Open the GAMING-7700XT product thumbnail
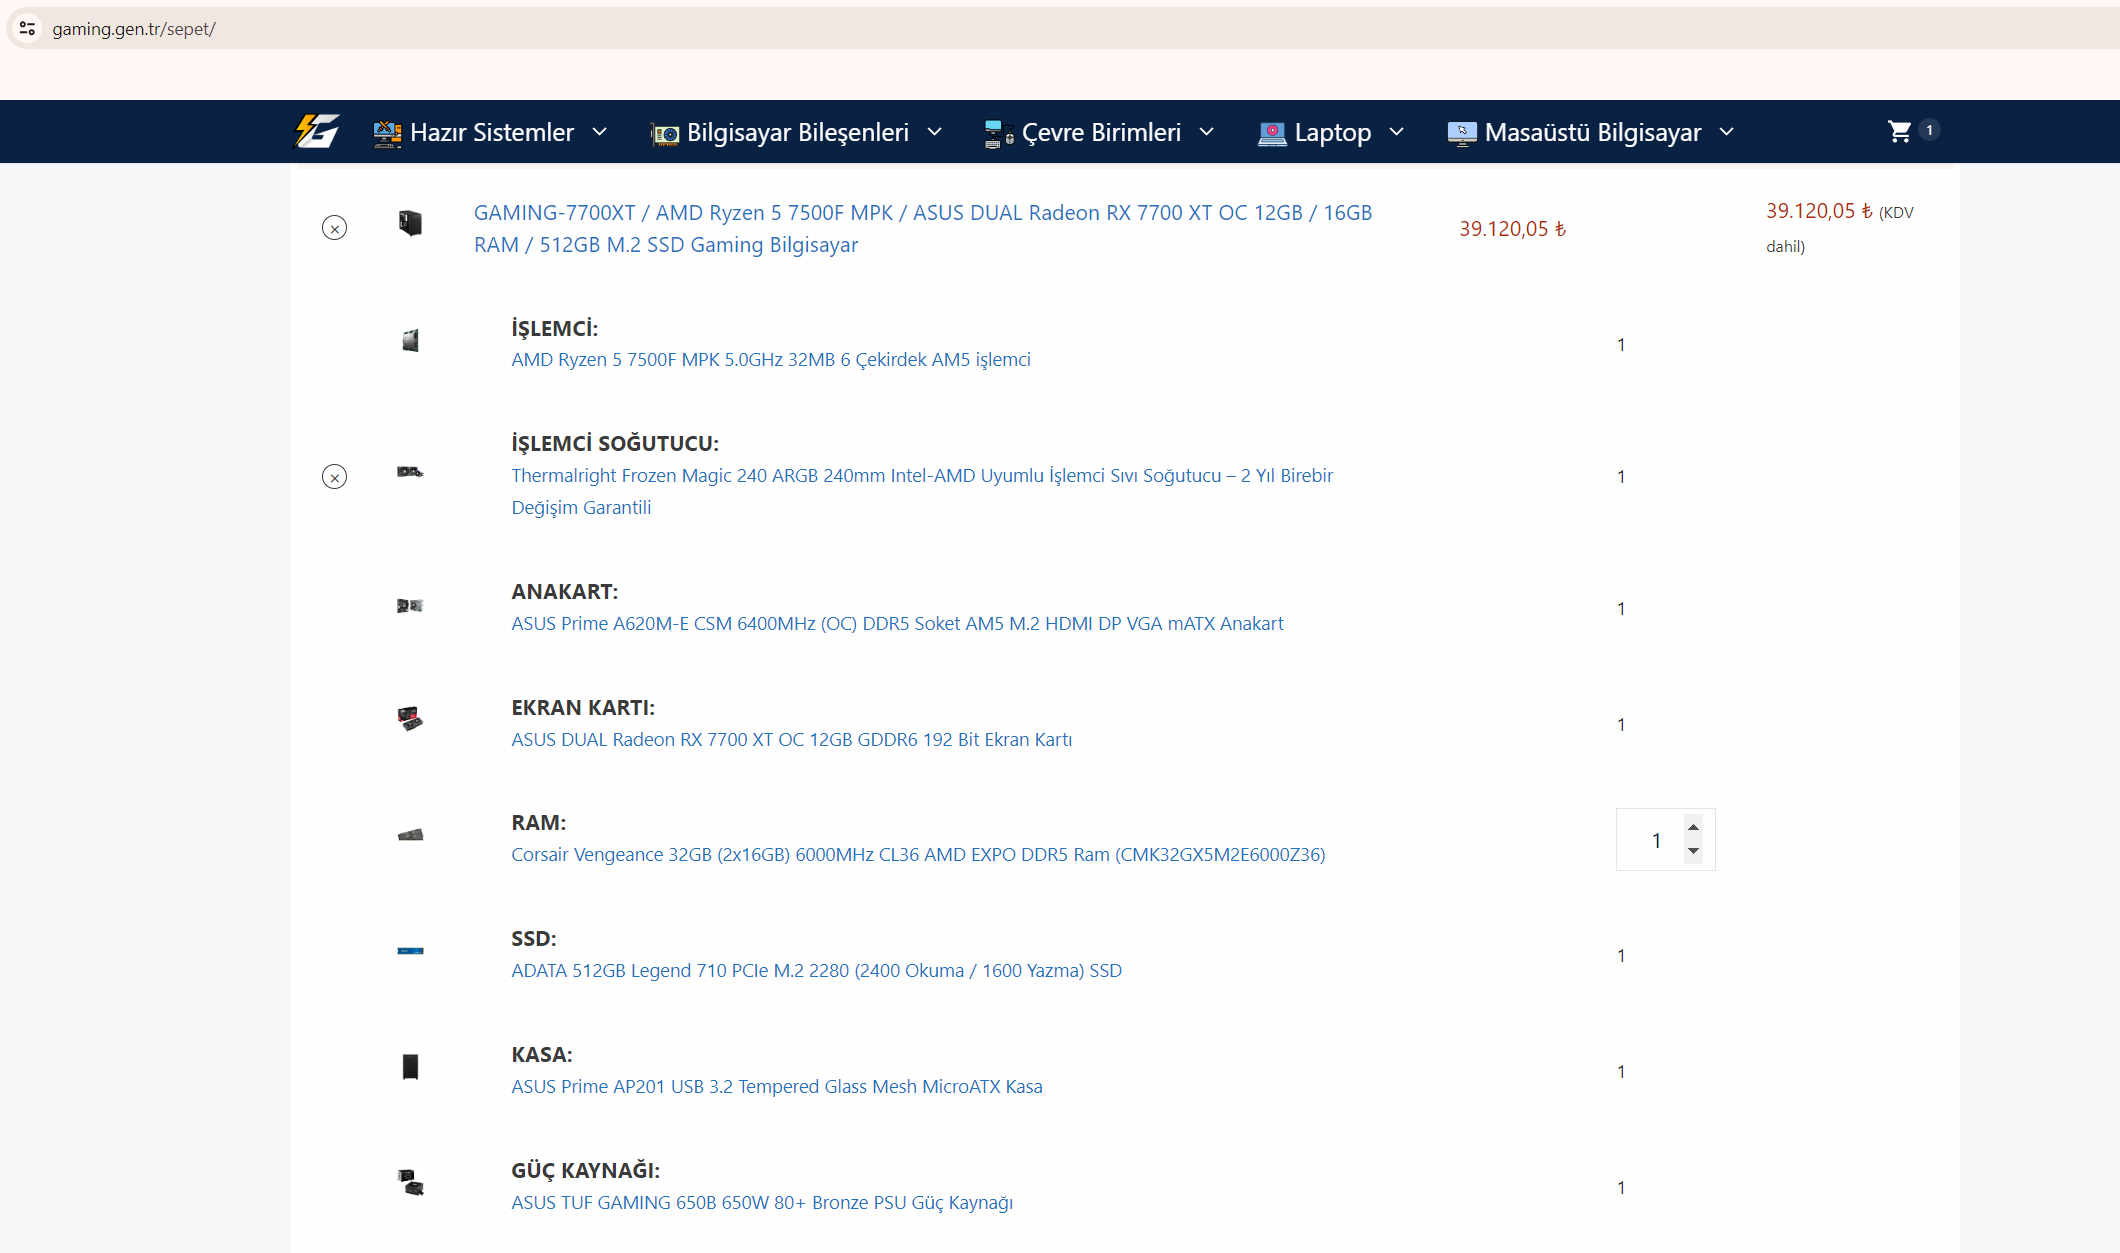 tap(410, 222)
